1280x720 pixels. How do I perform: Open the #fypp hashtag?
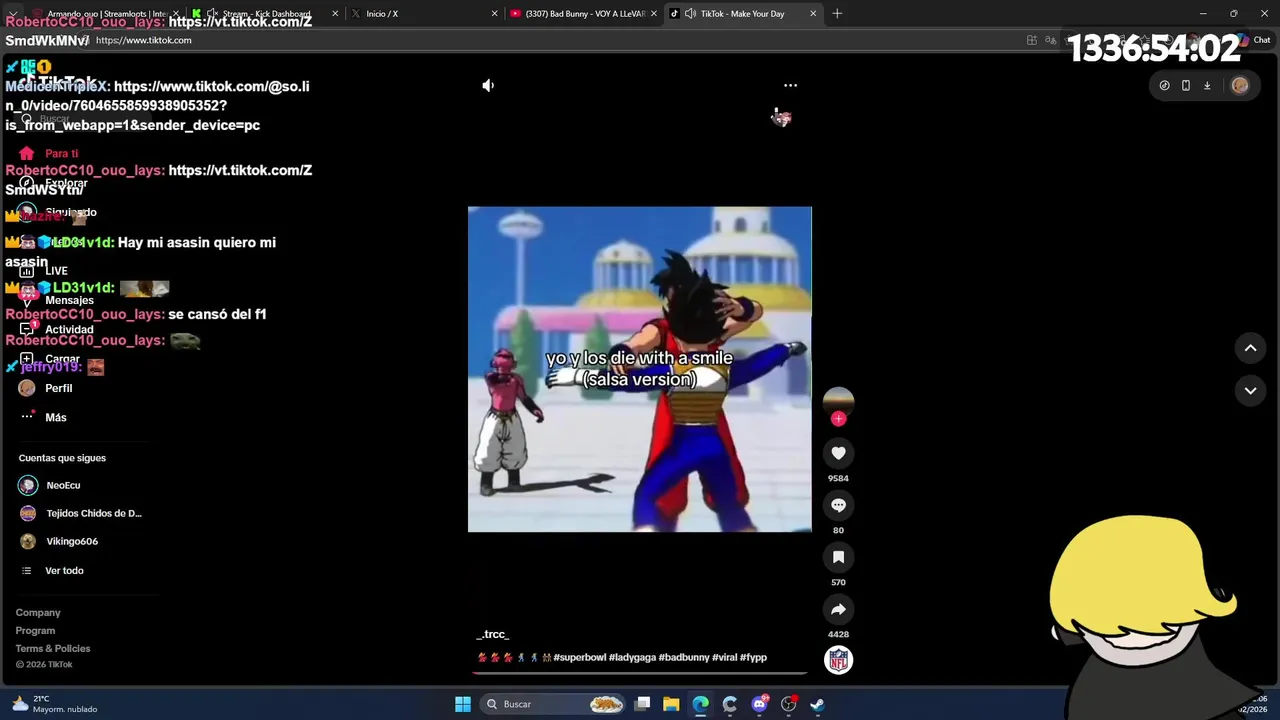point(753,657)
